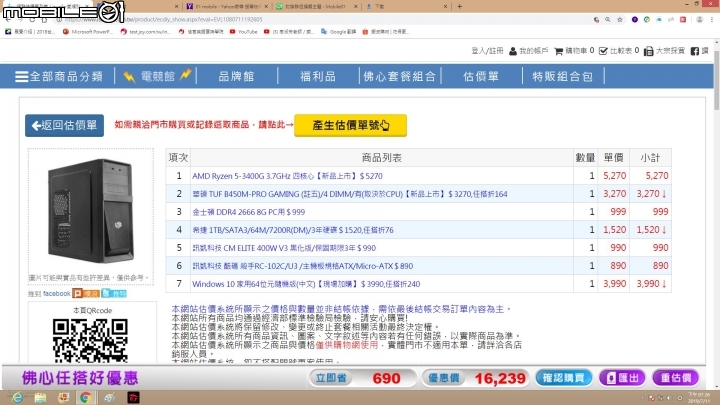This screenshot has width=720, height=405.
Task: Click the 登入/註冊 login link
Action: 487,51
